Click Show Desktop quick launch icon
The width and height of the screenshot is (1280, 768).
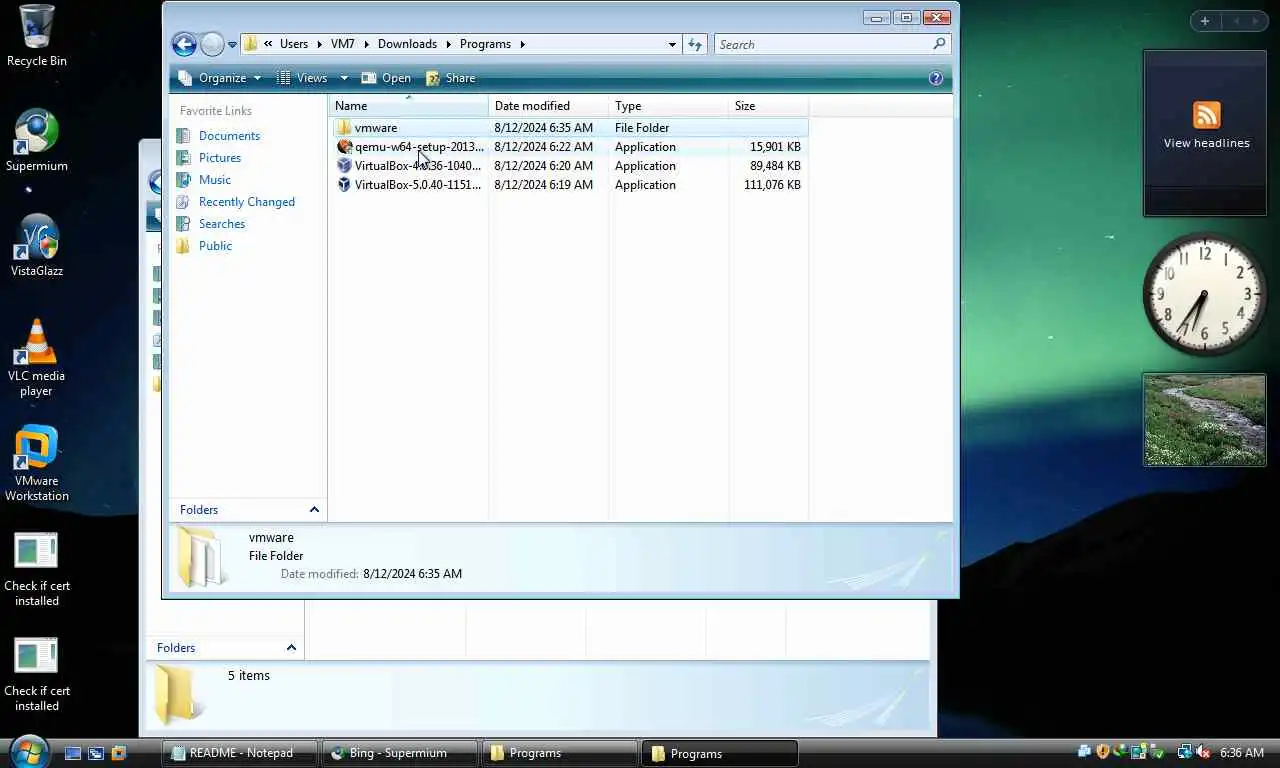(x=73, y=753)
